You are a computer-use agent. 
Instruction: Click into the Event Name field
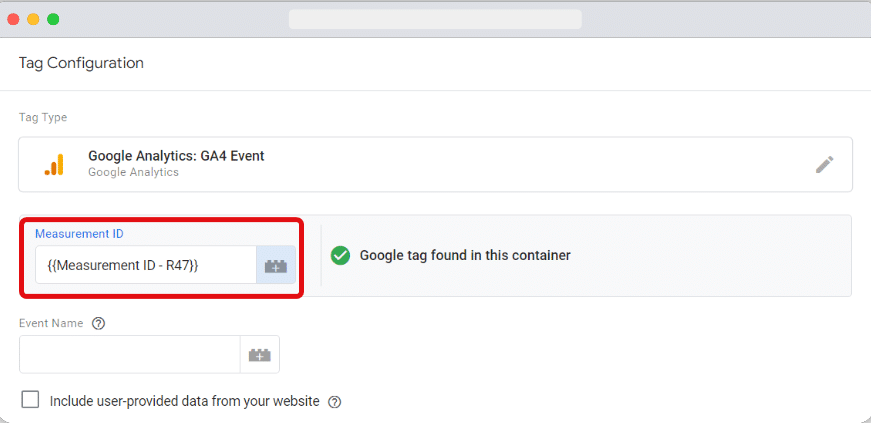130,355
